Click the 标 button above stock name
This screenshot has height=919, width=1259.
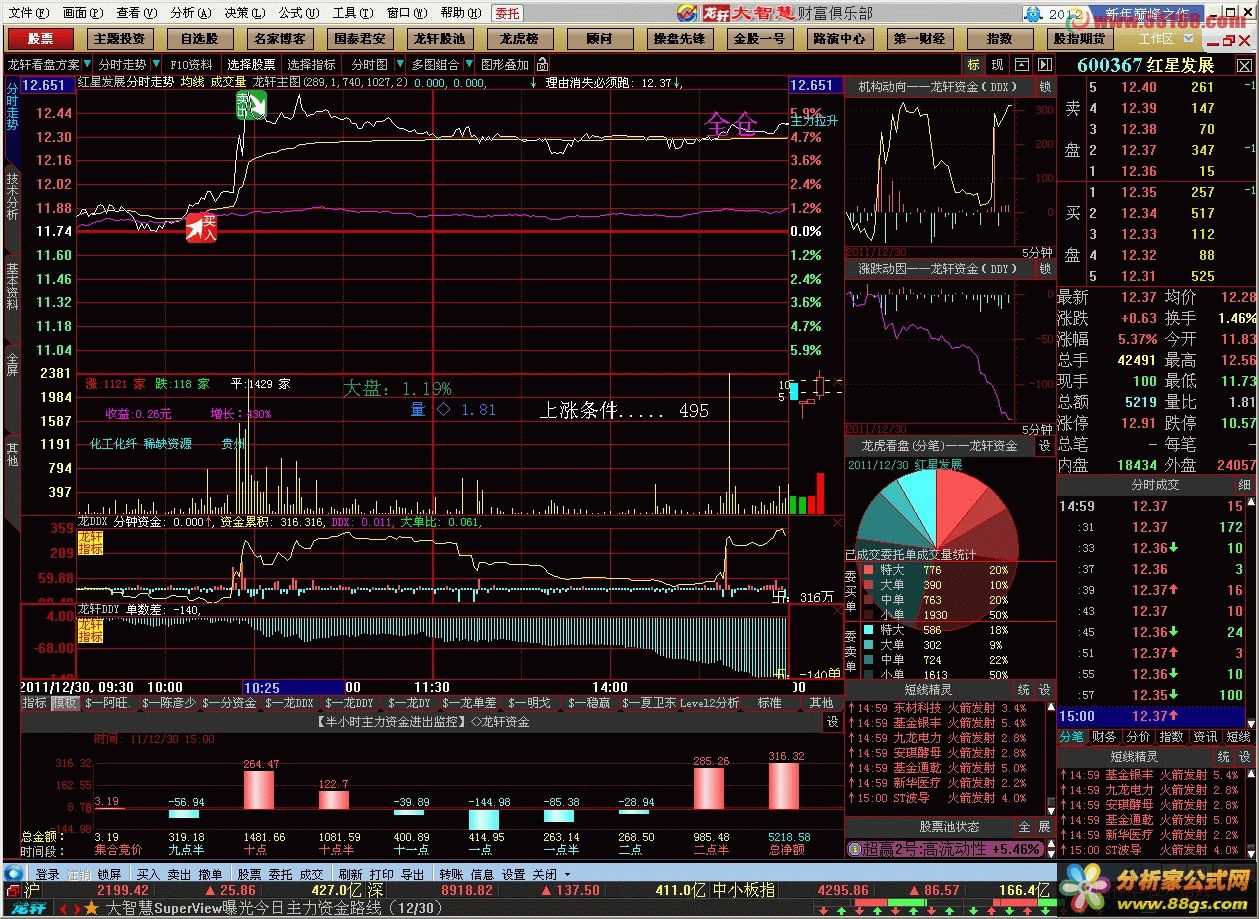[x=973, y=65]
